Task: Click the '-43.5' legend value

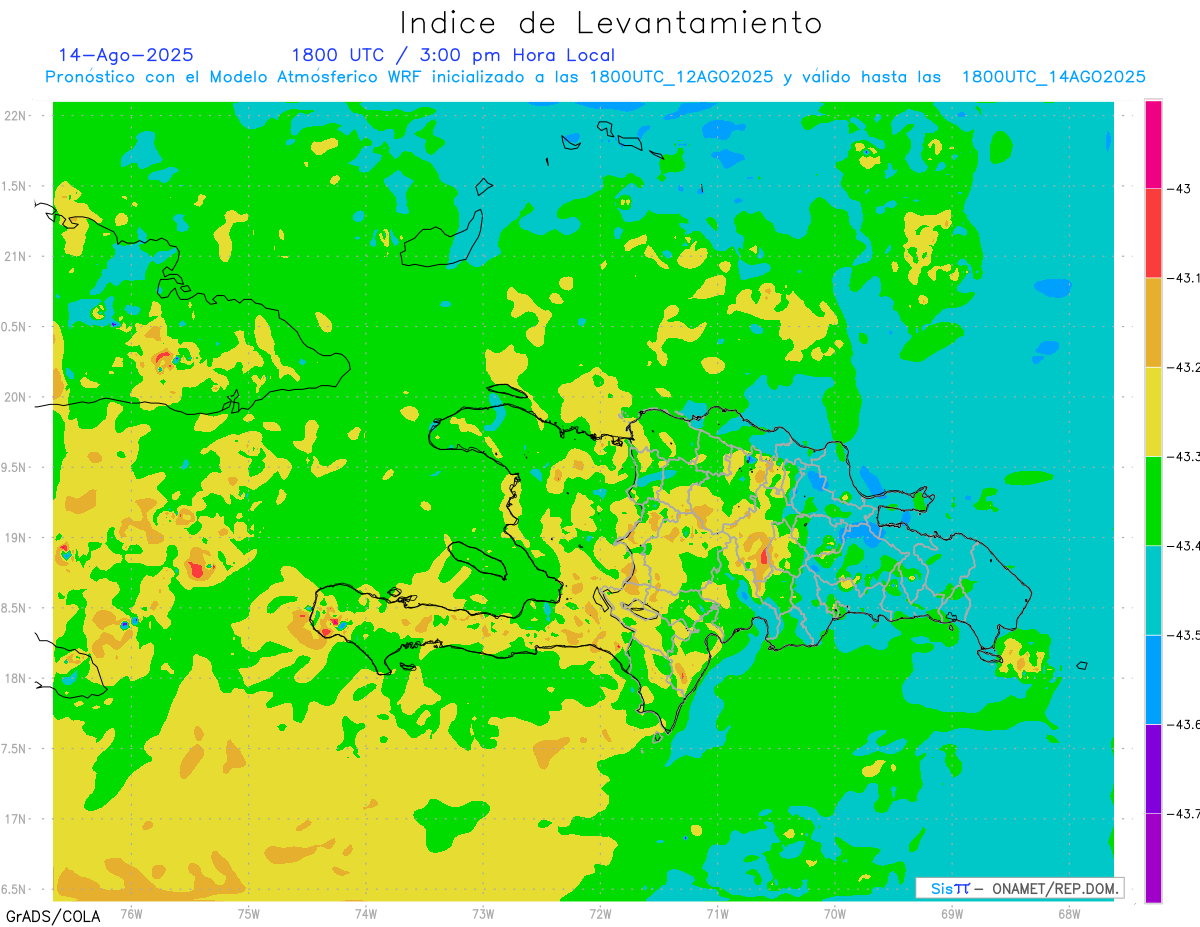Action: [x=1183, y=635]
